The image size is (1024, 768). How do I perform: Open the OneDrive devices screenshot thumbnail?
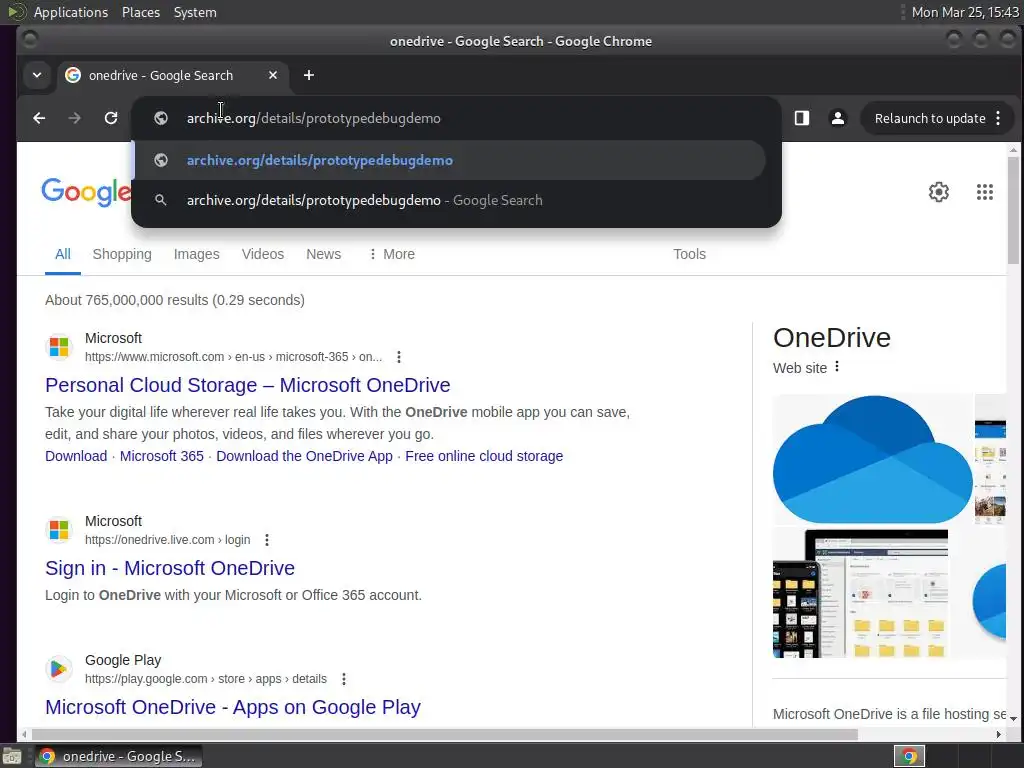[860, 594]
